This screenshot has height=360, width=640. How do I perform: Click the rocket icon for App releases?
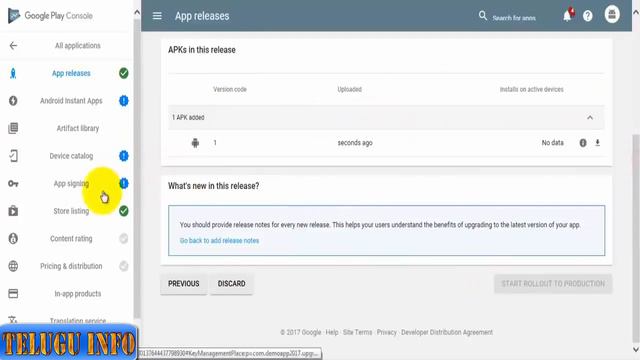pyautogui.click(x=13, y=73)
